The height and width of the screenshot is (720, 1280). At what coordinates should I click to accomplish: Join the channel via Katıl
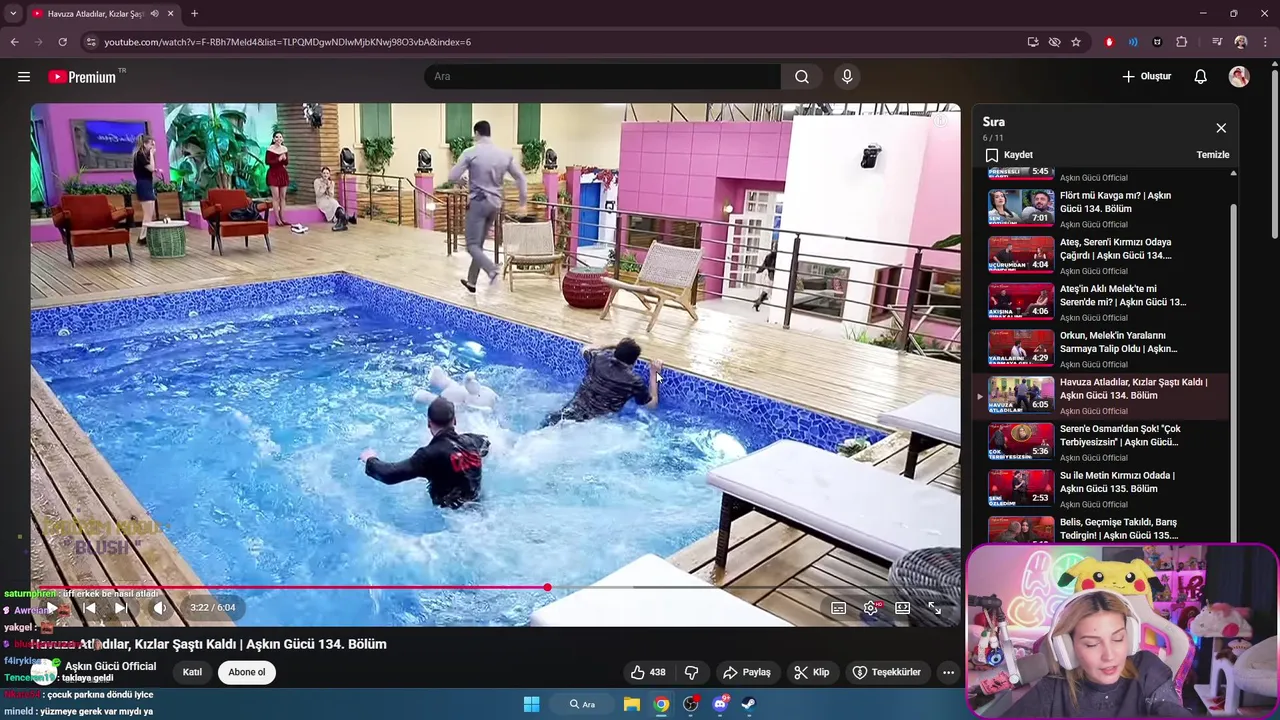click(x=192, y=672)
